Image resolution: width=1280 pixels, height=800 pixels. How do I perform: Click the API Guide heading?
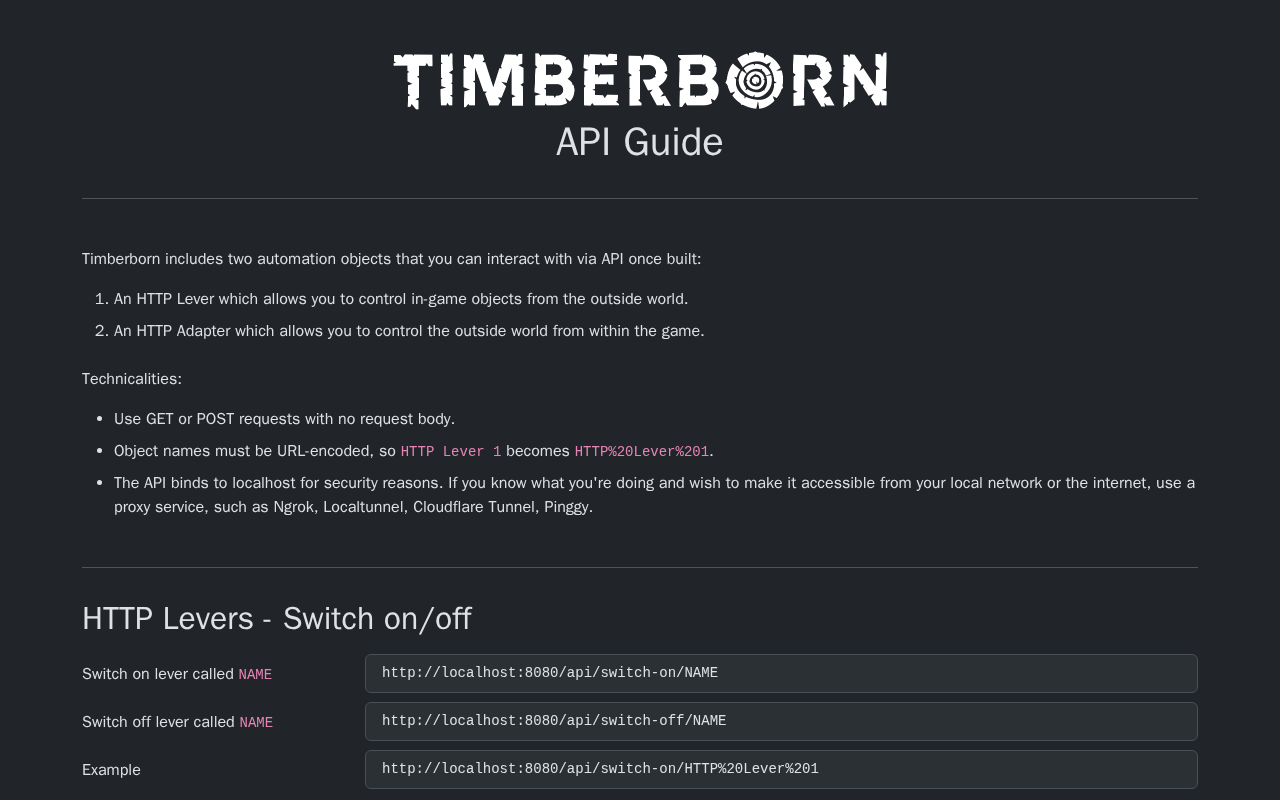pyautogui.click(x=639, y=142)
